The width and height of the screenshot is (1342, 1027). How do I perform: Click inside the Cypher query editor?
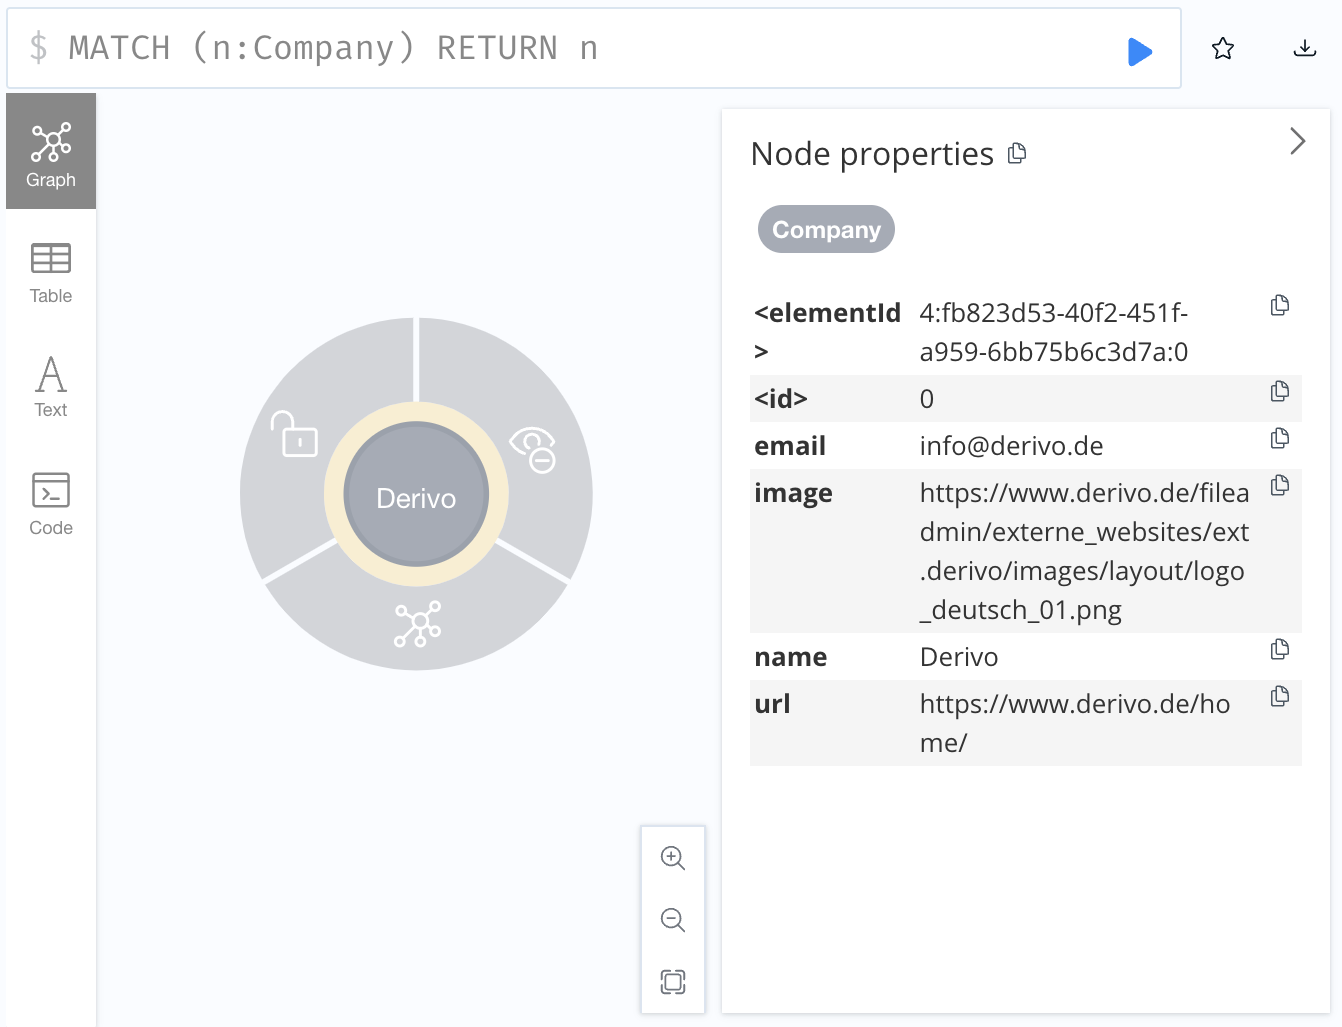(x=600, y=48)
